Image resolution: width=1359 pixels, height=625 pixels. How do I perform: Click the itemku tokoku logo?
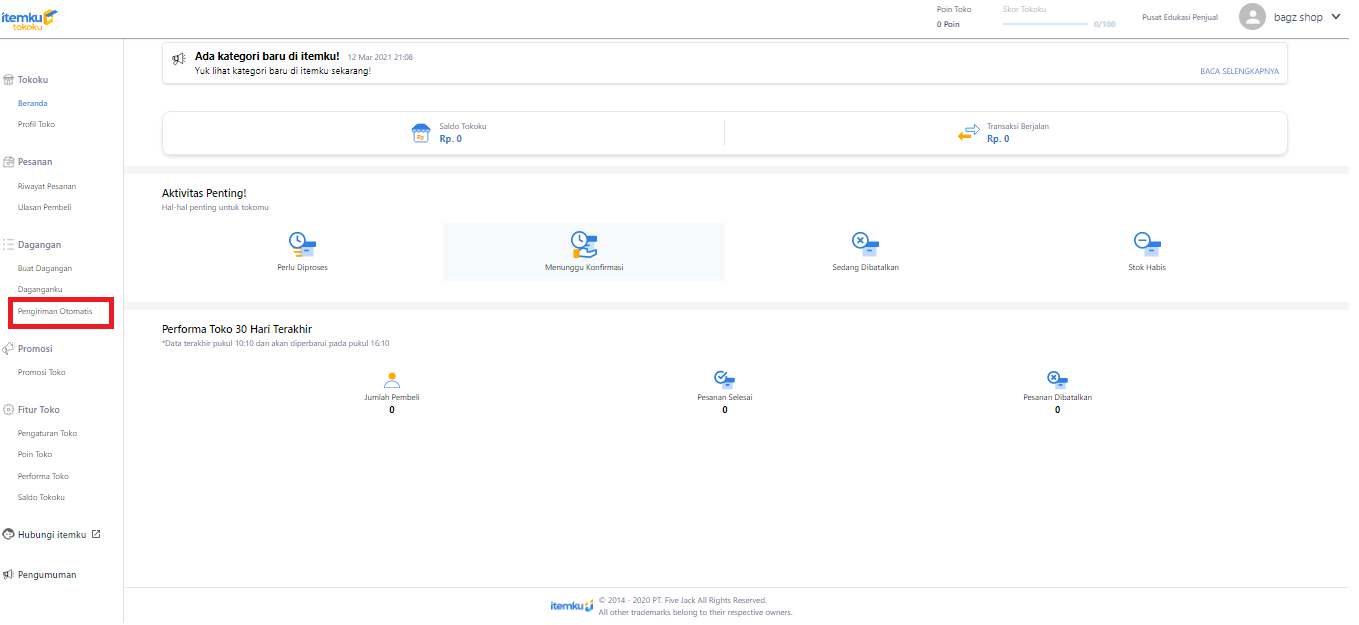pos(29,18)
